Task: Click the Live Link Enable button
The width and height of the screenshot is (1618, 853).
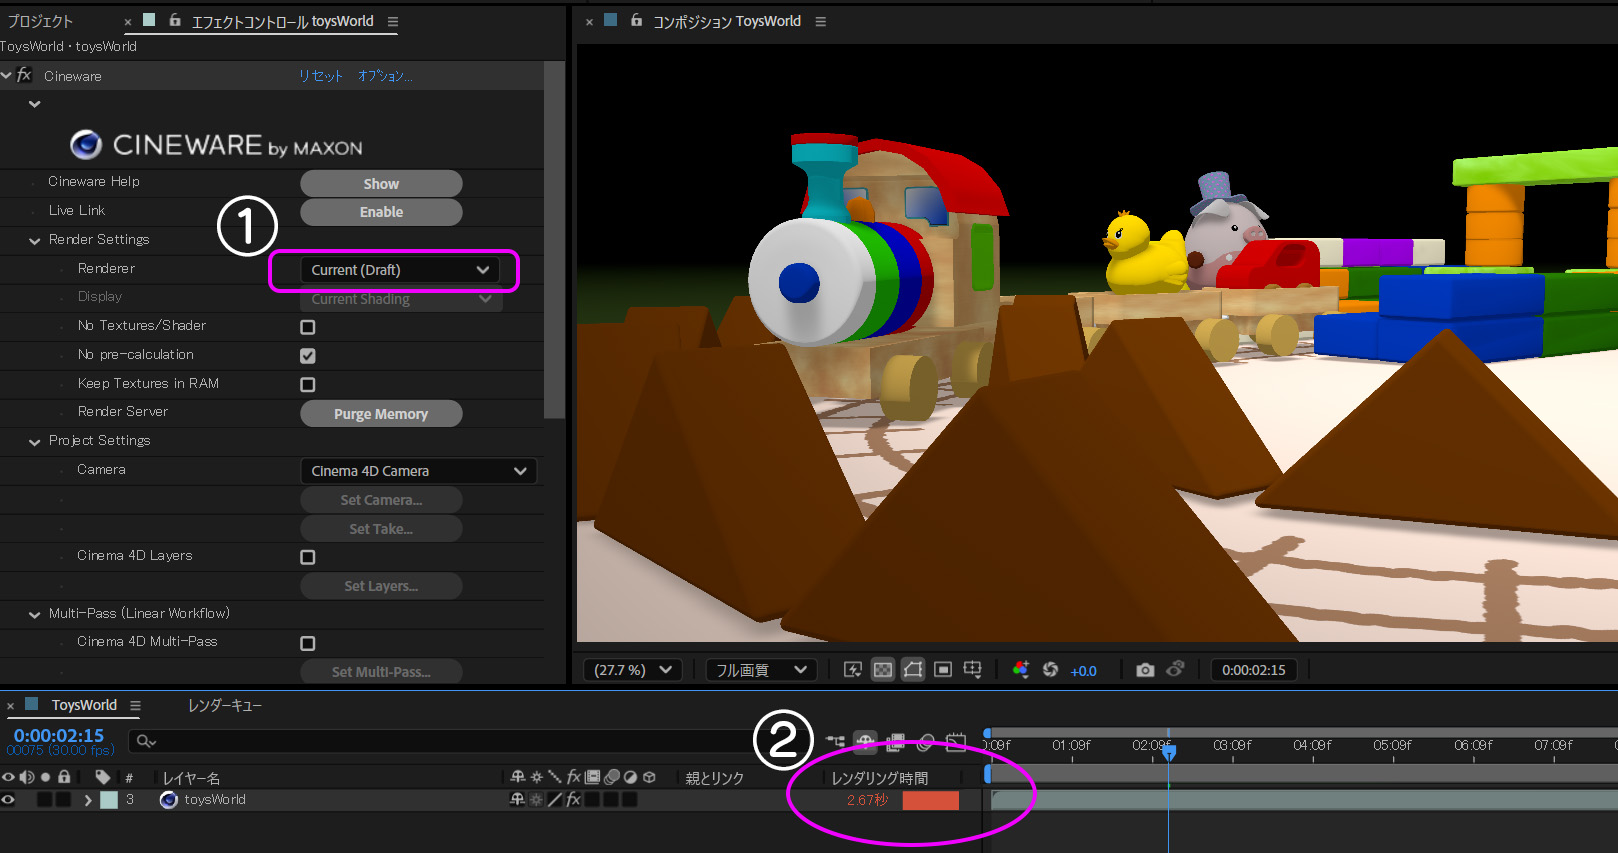Action: coord(381,212)
